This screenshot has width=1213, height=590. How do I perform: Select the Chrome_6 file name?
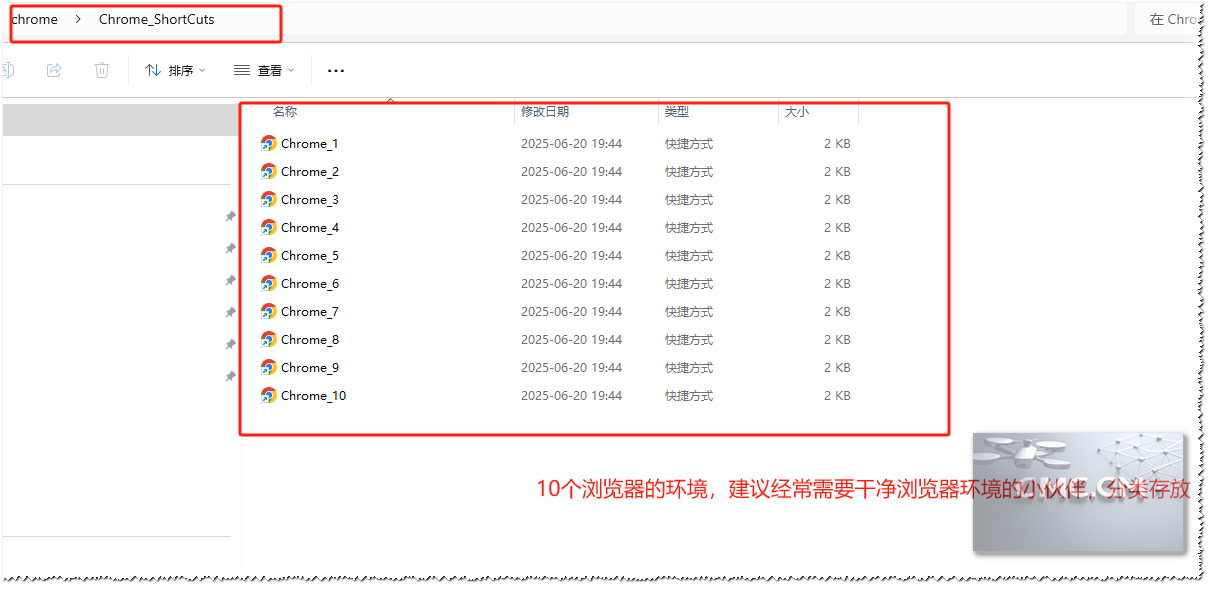[310, 283]
